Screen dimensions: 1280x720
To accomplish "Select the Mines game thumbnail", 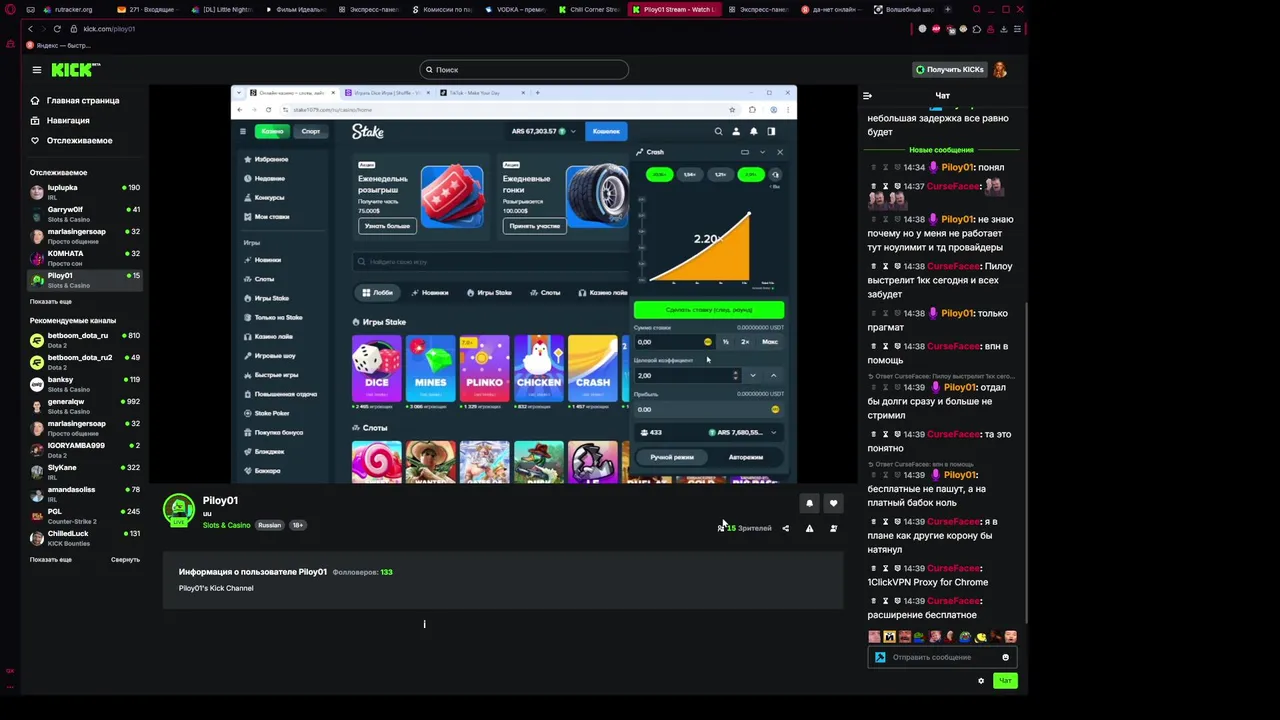I will [x=431, y=368].
